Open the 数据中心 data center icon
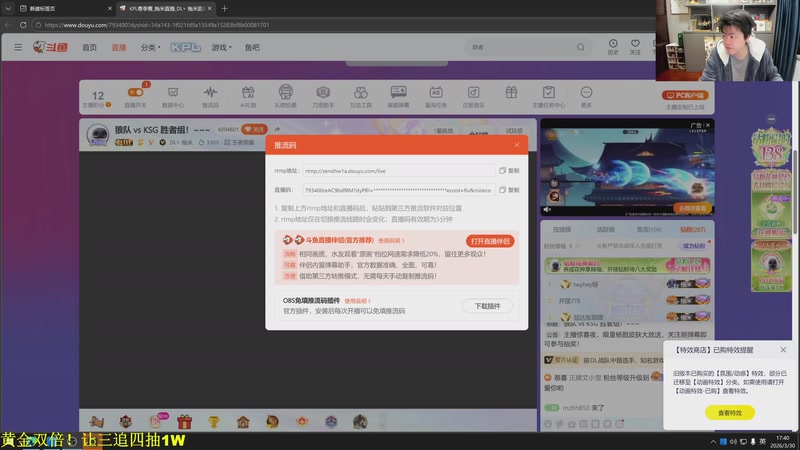800x450 pixels. tap(173, 96)
